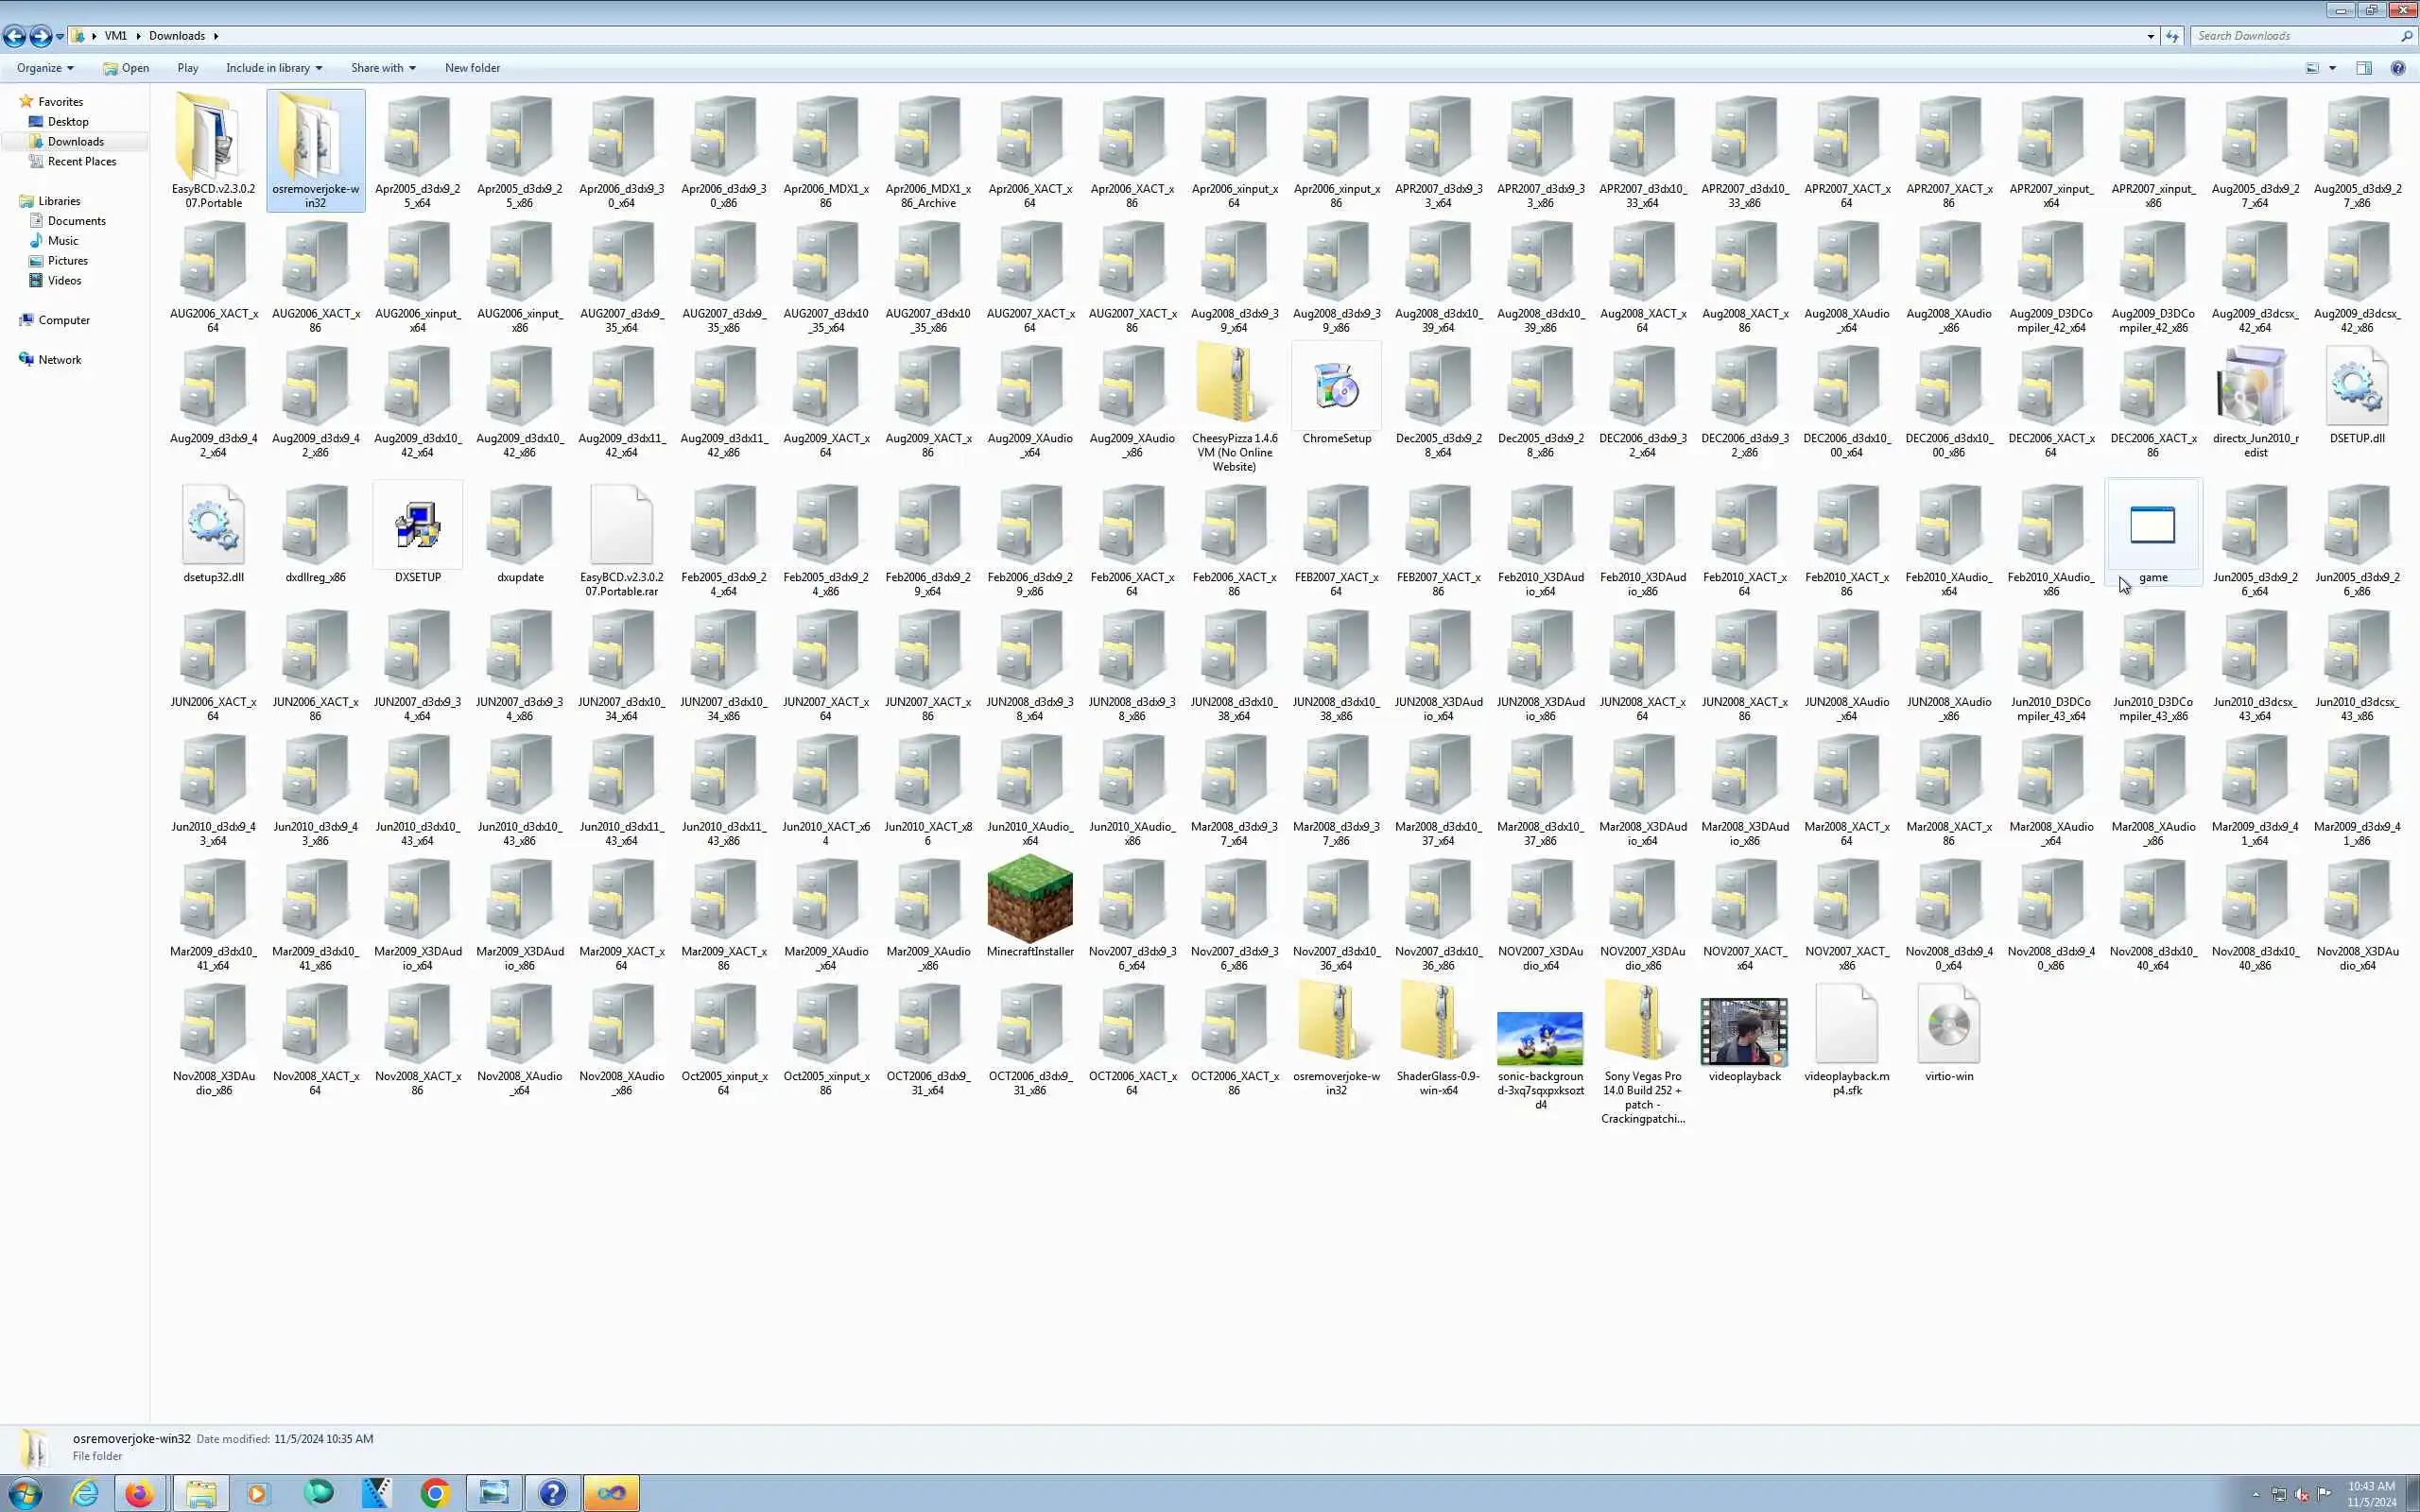Select the ChromeSetup installer icon
Viewport: 2420px width, 1512px height.
pyautogui.click(x=1336, y=387)
